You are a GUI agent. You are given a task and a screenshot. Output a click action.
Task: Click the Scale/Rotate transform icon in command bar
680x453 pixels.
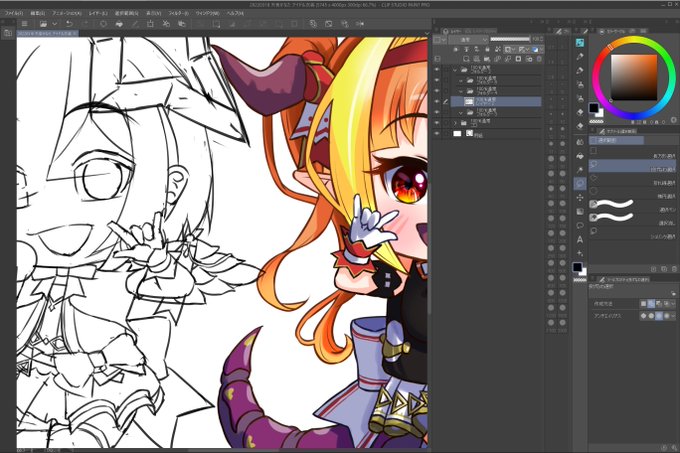point(150,24)
